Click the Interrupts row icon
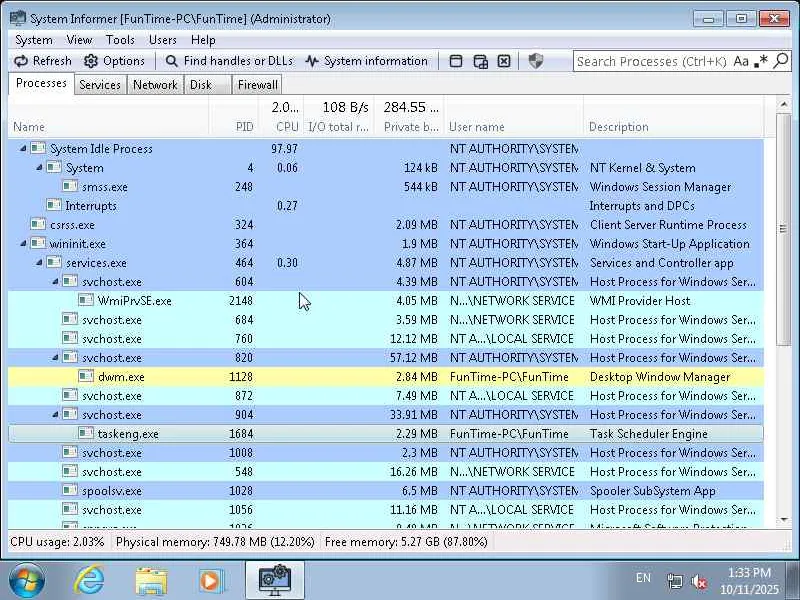This screenshot has width=800, height=600. [54, 205]
